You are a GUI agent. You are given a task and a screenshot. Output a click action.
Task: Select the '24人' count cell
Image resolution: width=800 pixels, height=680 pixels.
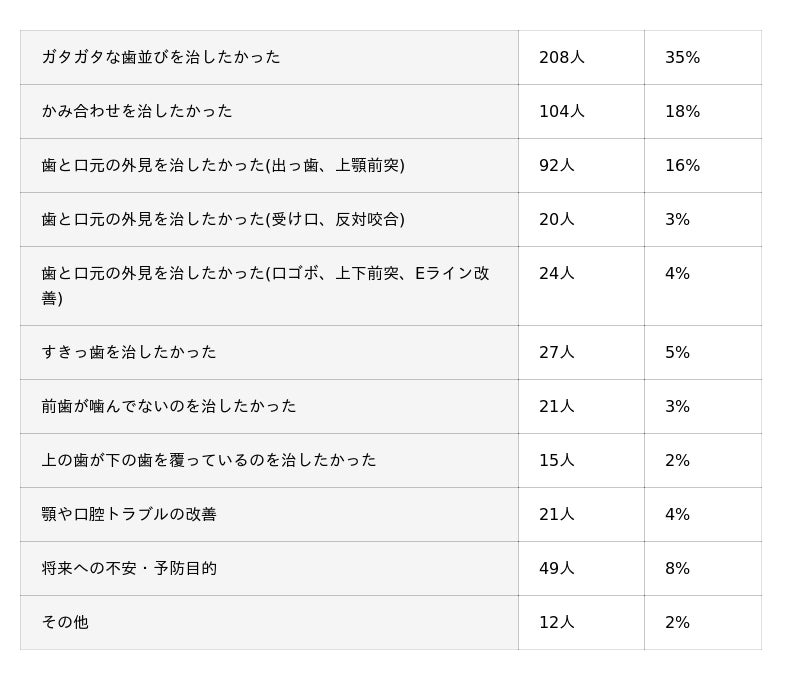[556, 273]
